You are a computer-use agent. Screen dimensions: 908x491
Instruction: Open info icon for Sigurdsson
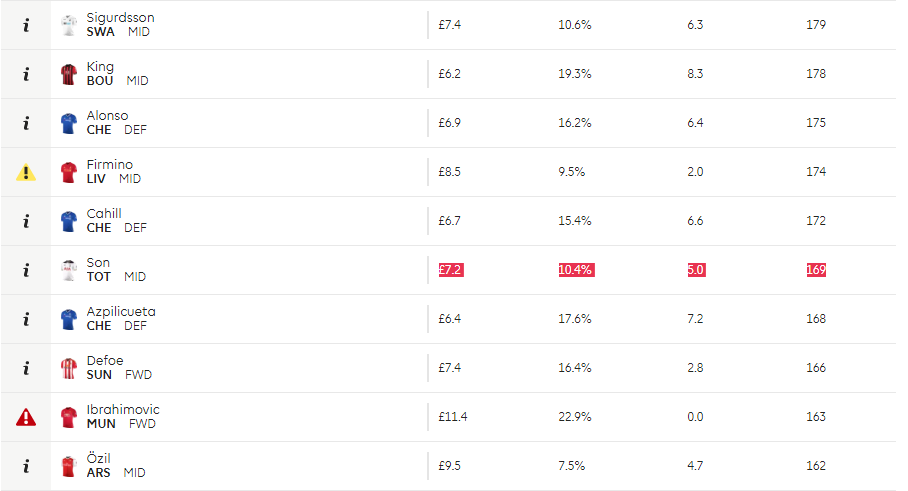click(26, 25)
